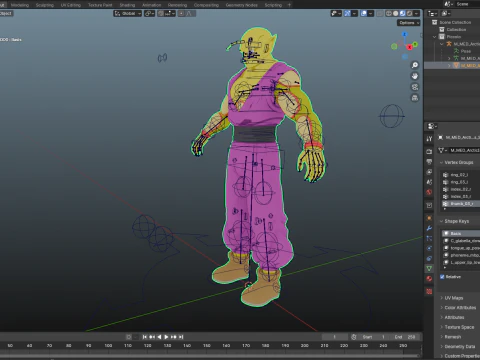Open the outliner display mode dropdown
The image size is (480, 360).
click(432, 13)
